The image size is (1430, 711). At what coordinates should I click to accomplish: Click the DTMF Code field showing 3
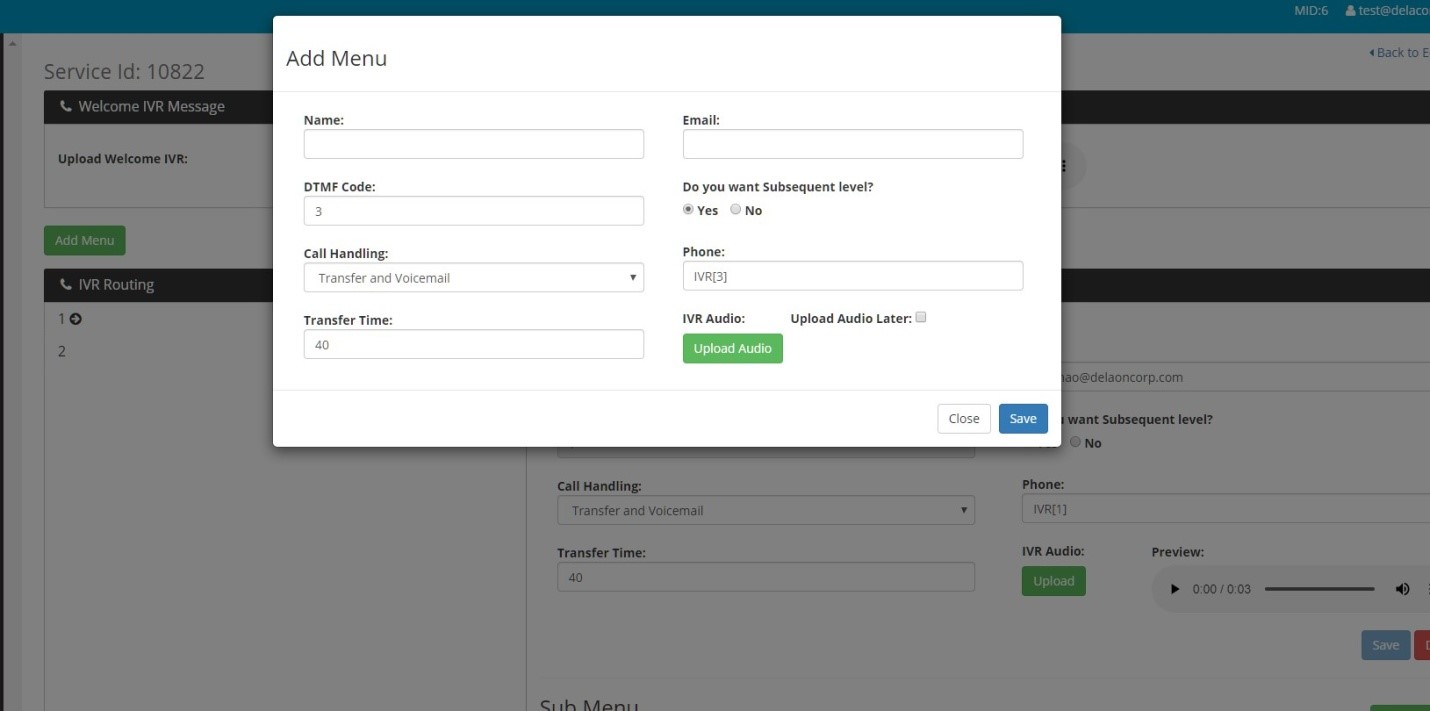pyautogui.click(x=473, y=211)
